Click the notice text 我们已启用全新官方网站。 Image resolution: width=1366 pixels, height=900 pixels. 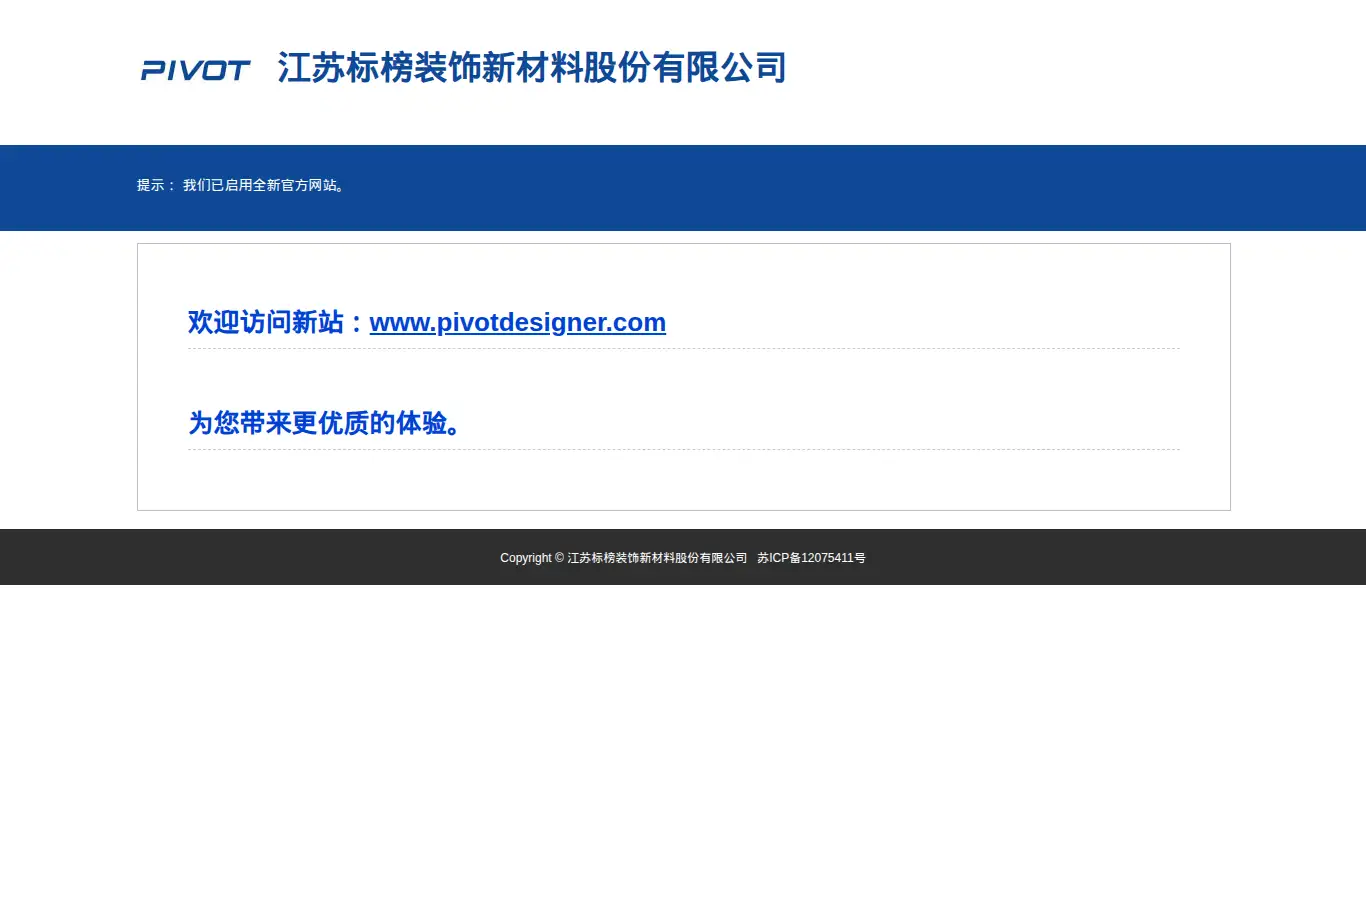266,185
